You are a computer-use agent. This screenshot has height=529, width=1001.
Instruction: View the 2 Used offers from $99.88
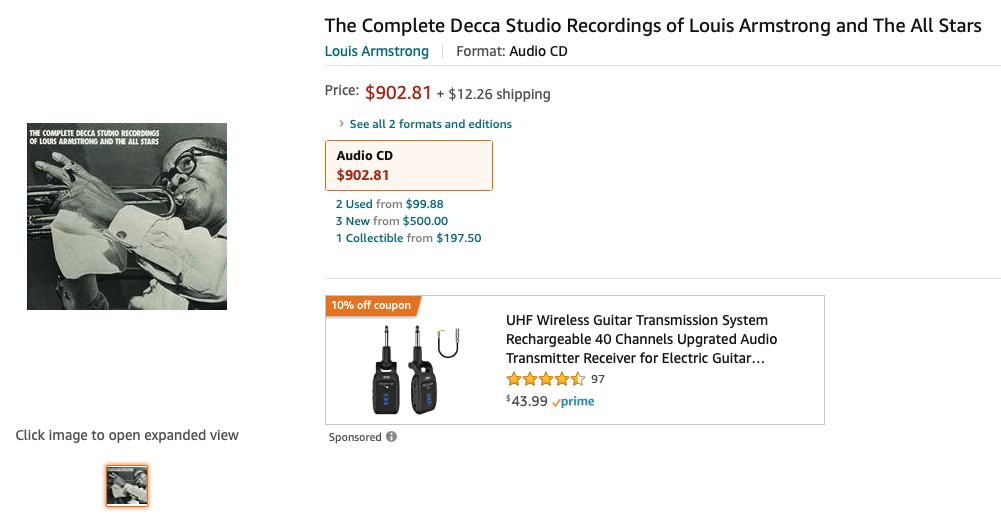pyautogui.click(x=389, y=204)
